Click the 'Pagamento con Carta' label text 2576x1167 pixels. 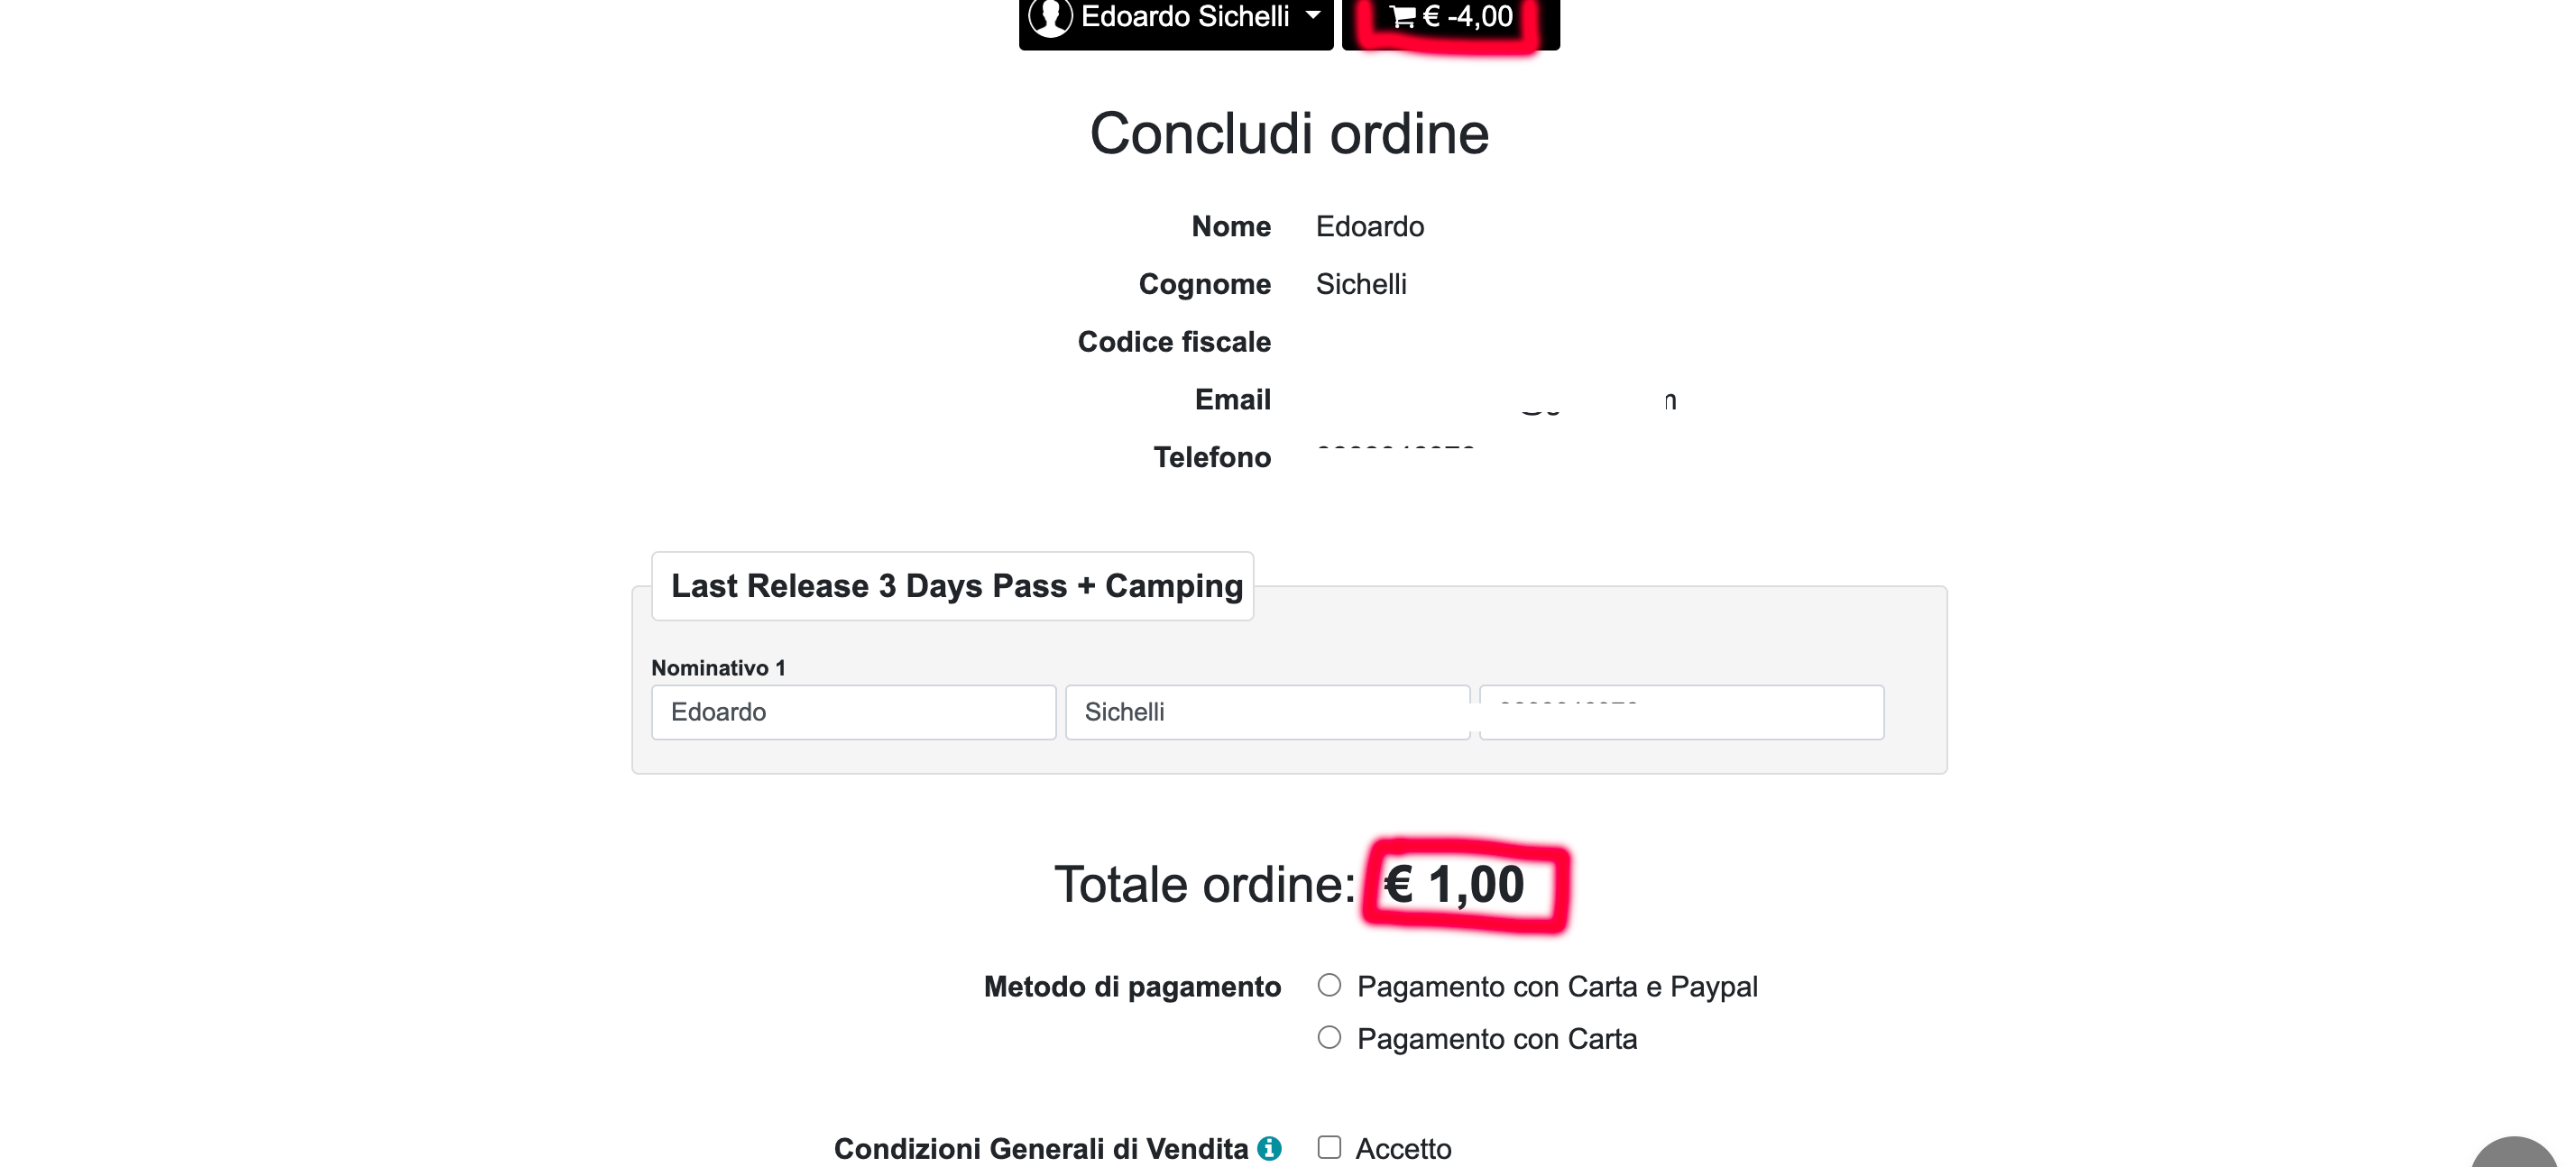click(x=1496, y=1039)
